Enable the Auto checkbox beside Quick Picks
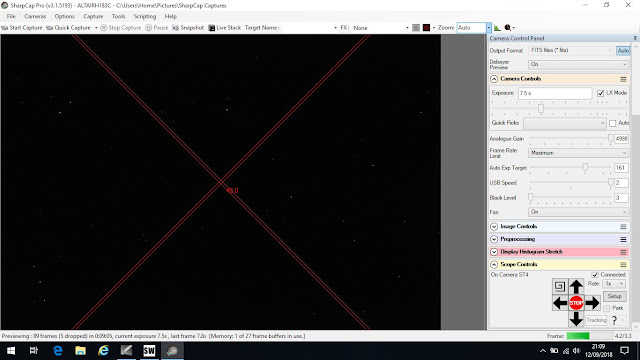Viewport: 640px width, 360px height. [x=613, y=123]
